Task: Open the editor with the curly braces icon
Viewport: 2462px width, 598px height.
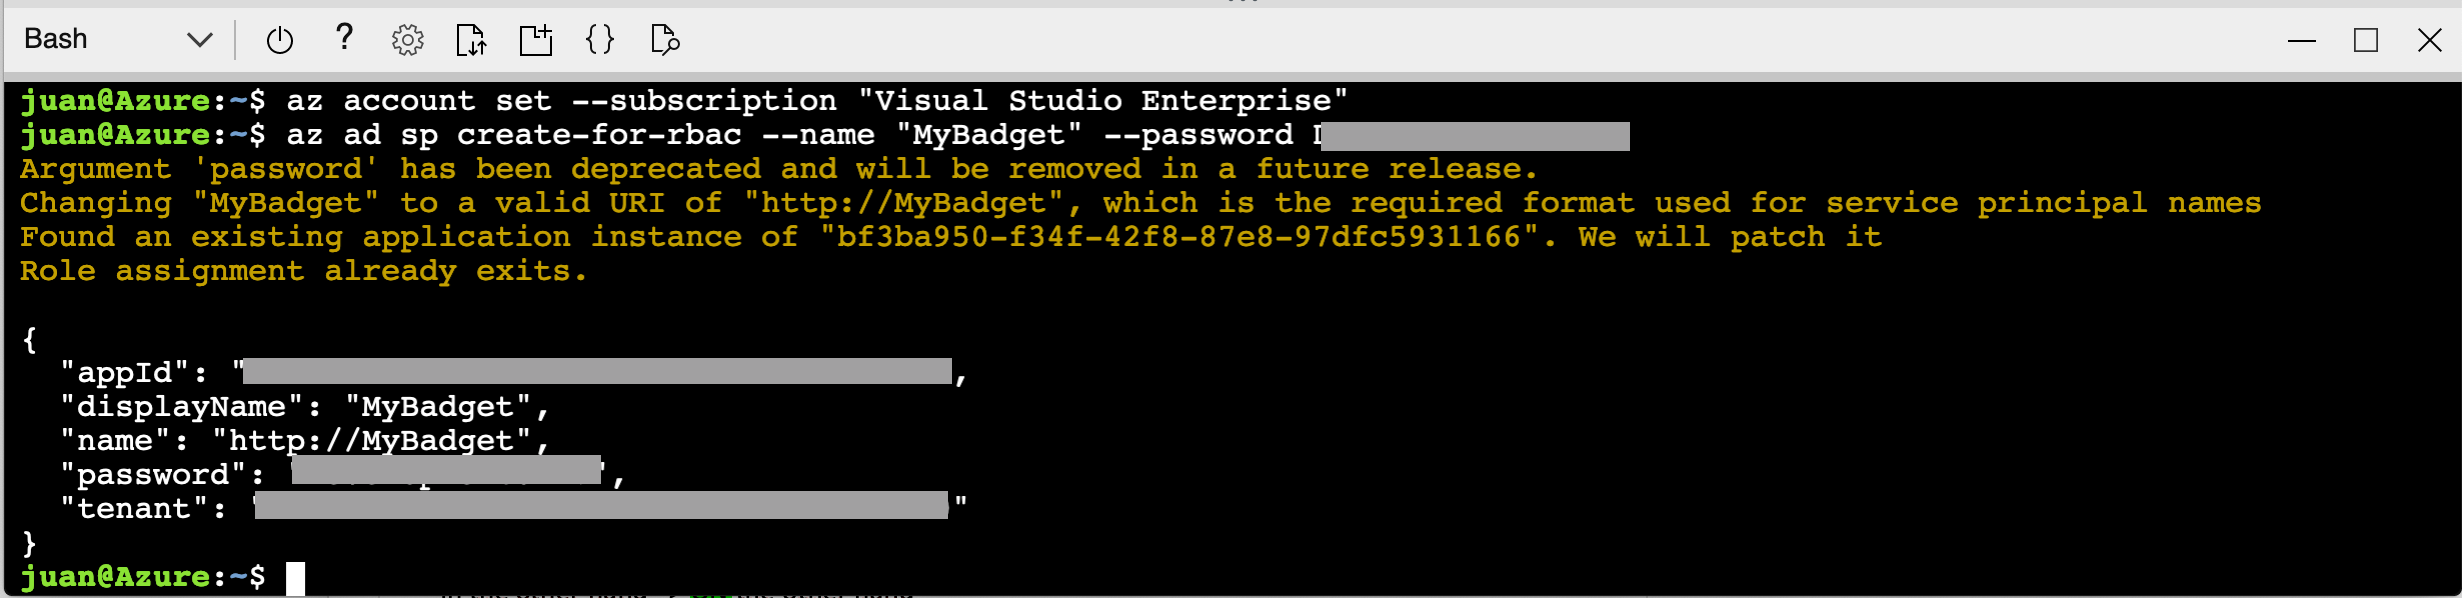Action: (600, 40)
